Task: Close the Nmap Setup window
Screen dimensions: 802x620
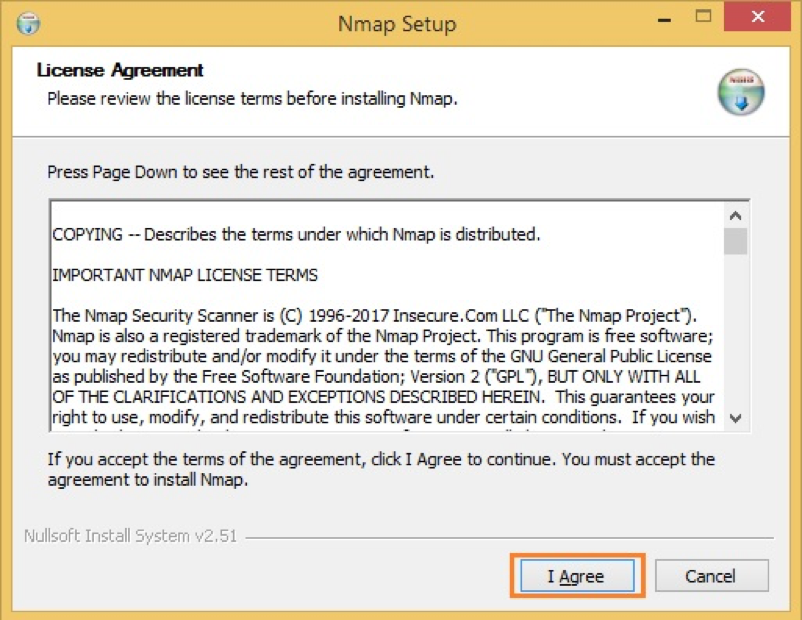Action: click(756, 17)
